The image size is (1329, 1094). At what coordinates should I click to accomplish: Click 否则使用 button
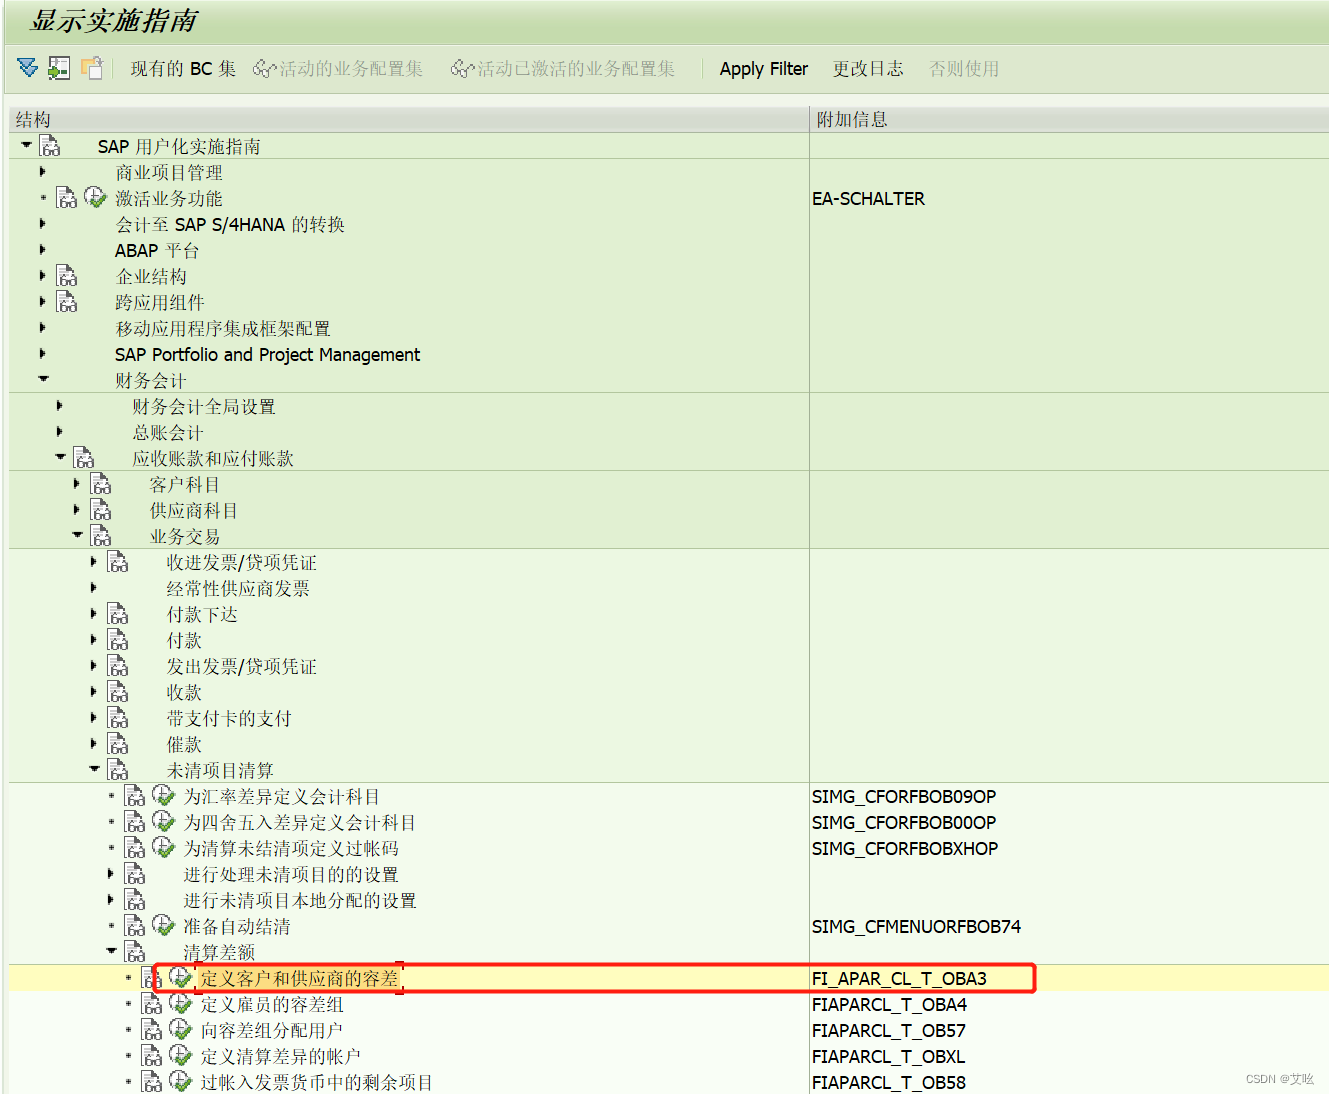(964, 69)
